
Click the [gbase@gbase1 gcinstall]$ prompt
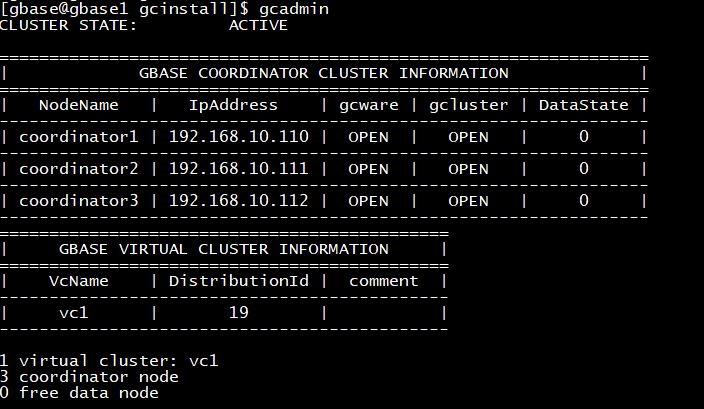pos(124,9)
